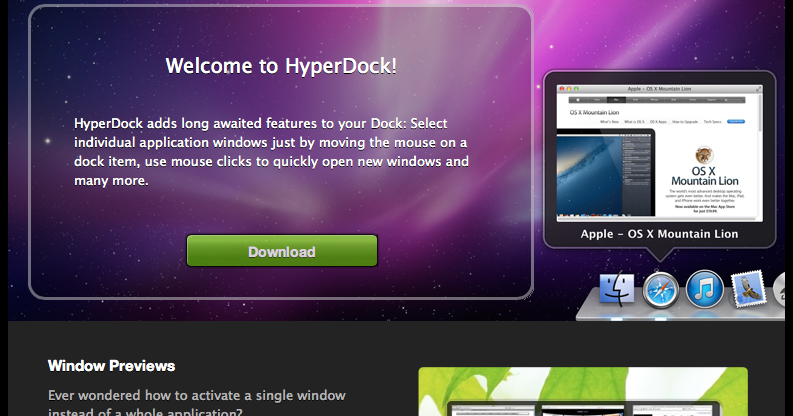Click the 'HyperDock adds long awaited features' paragraph
This screenshot has width=793, height=416.
click(272, 152)
